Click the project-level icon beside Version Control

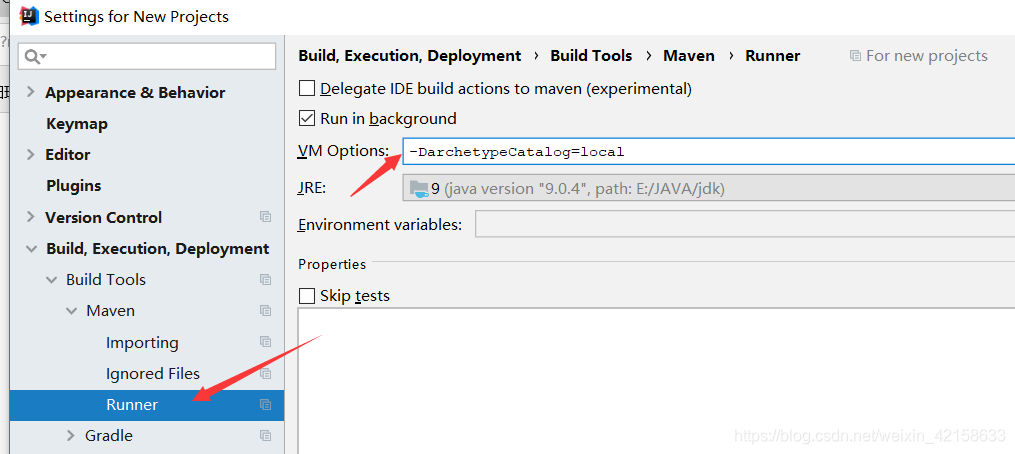point(265,217)
